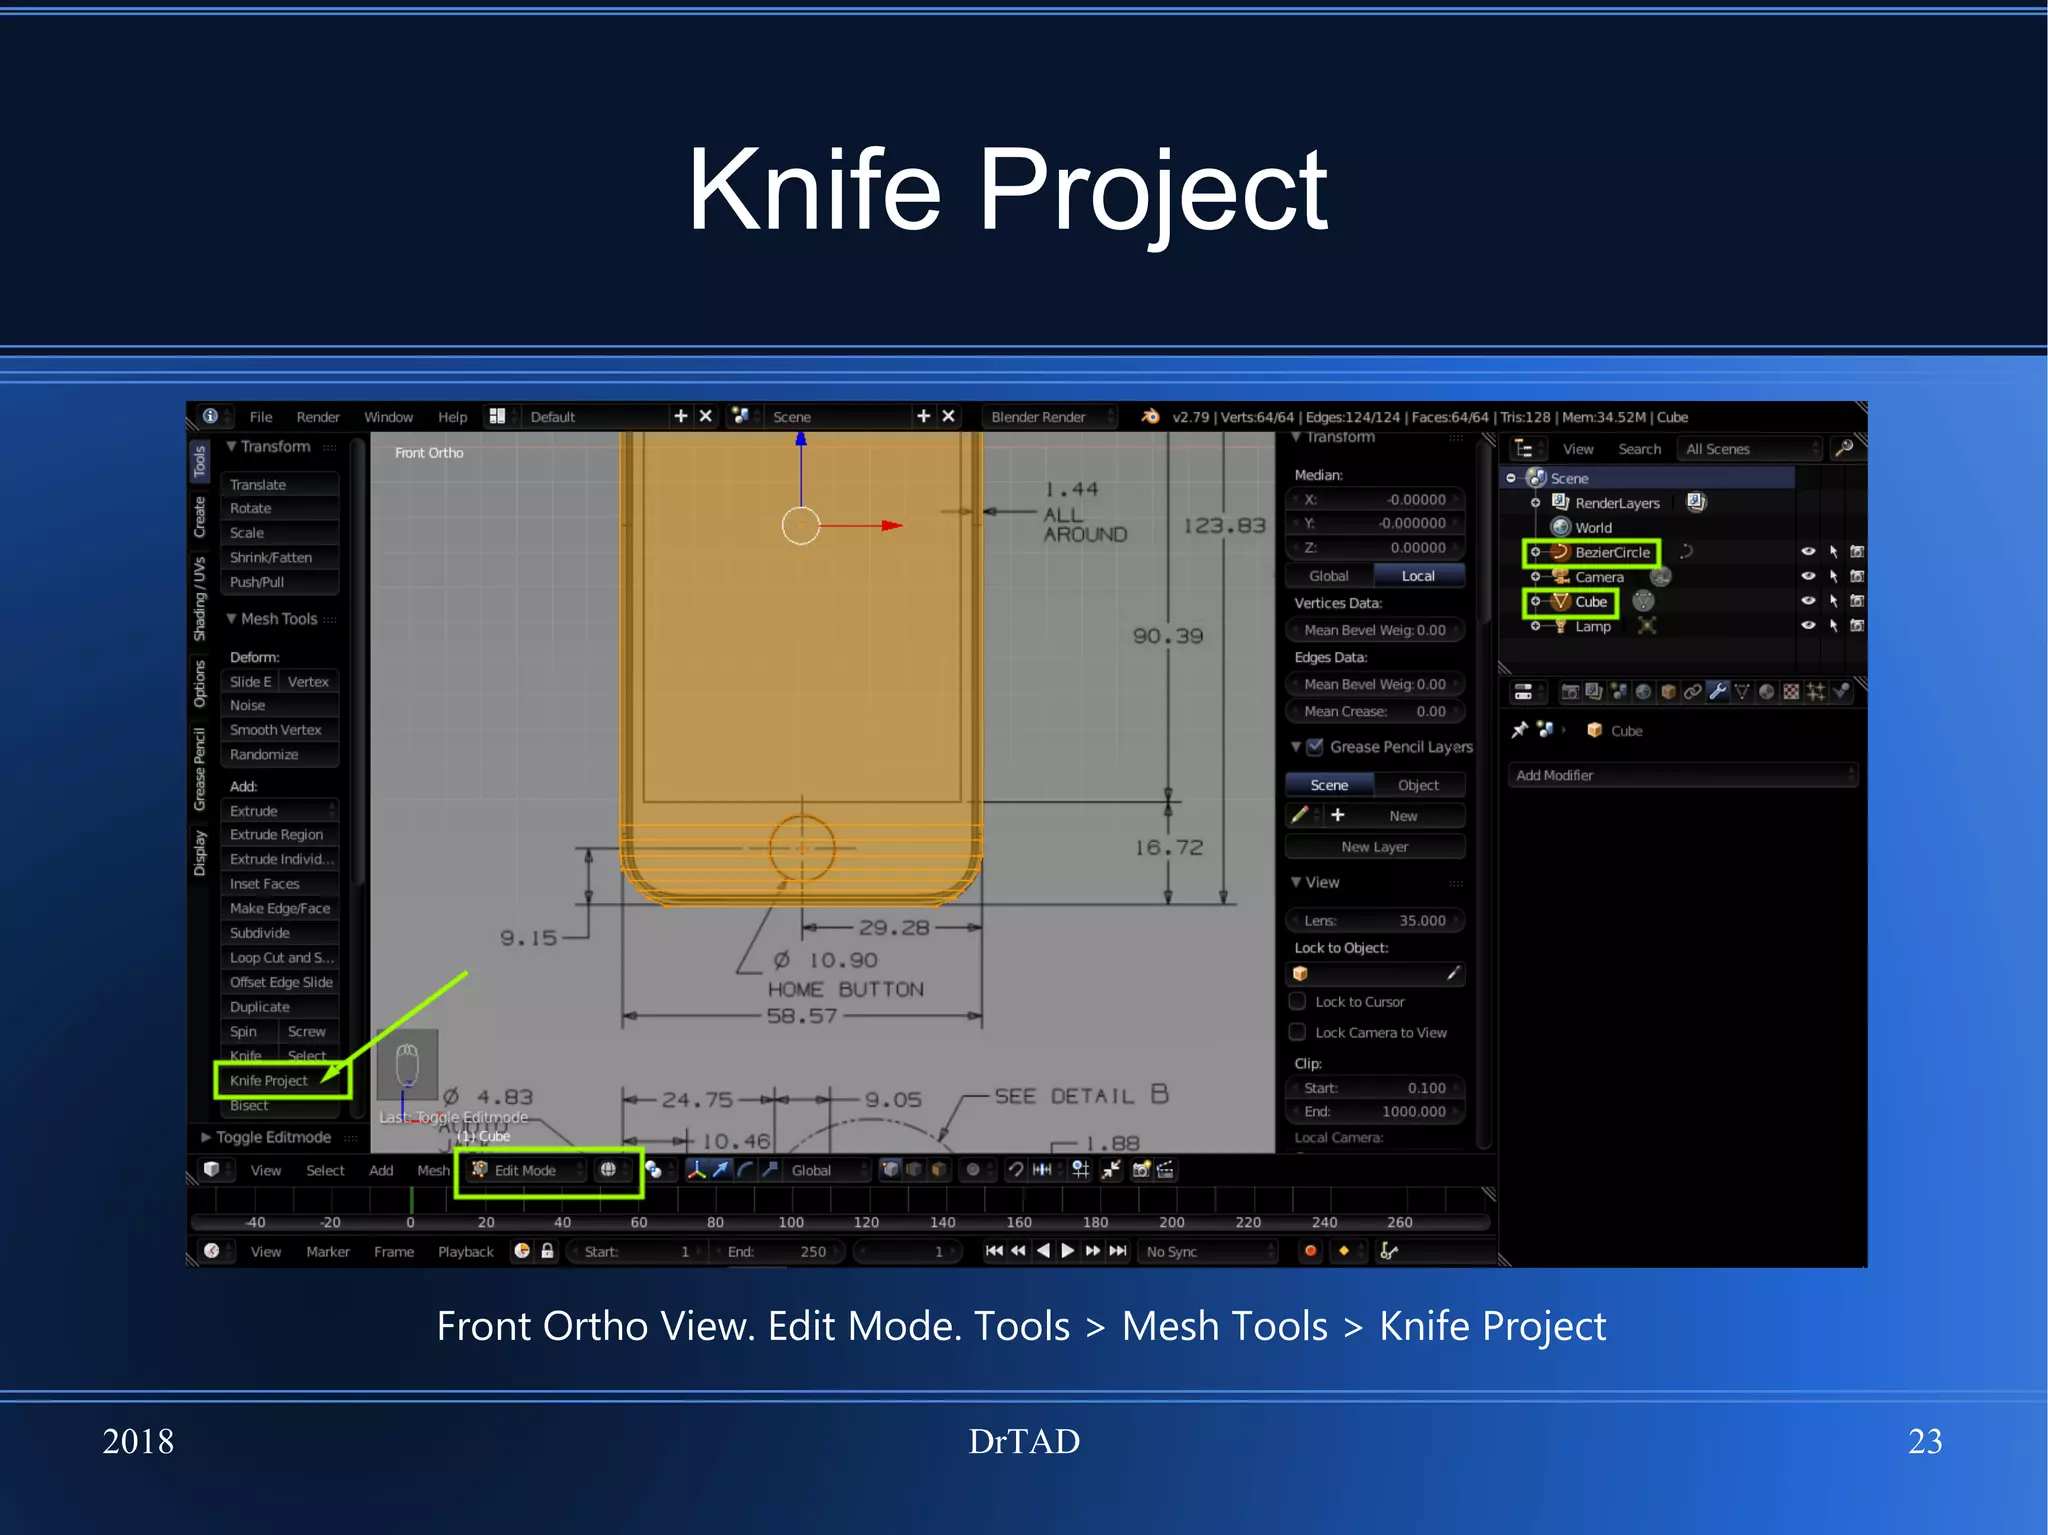Screen dimensions: 2048x1535
Task: Click the red record keyframe button
Action: pyautogui.click(x=1310, y=1251)
